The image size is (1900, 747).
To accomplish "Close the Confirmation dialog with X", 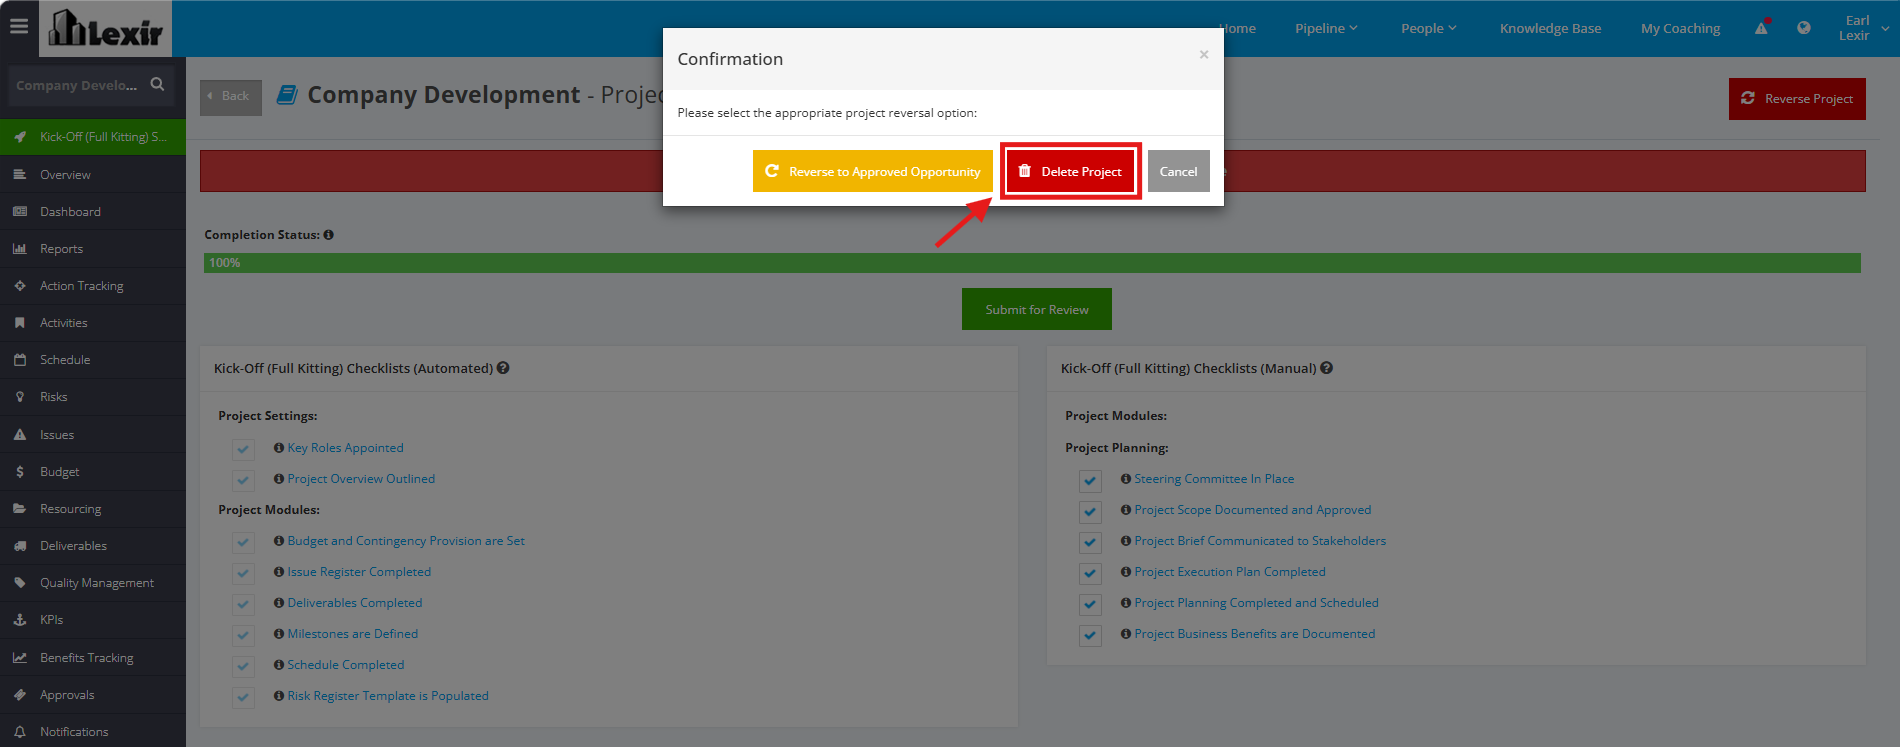I will pyautogui.click(x=1204, y=54).
